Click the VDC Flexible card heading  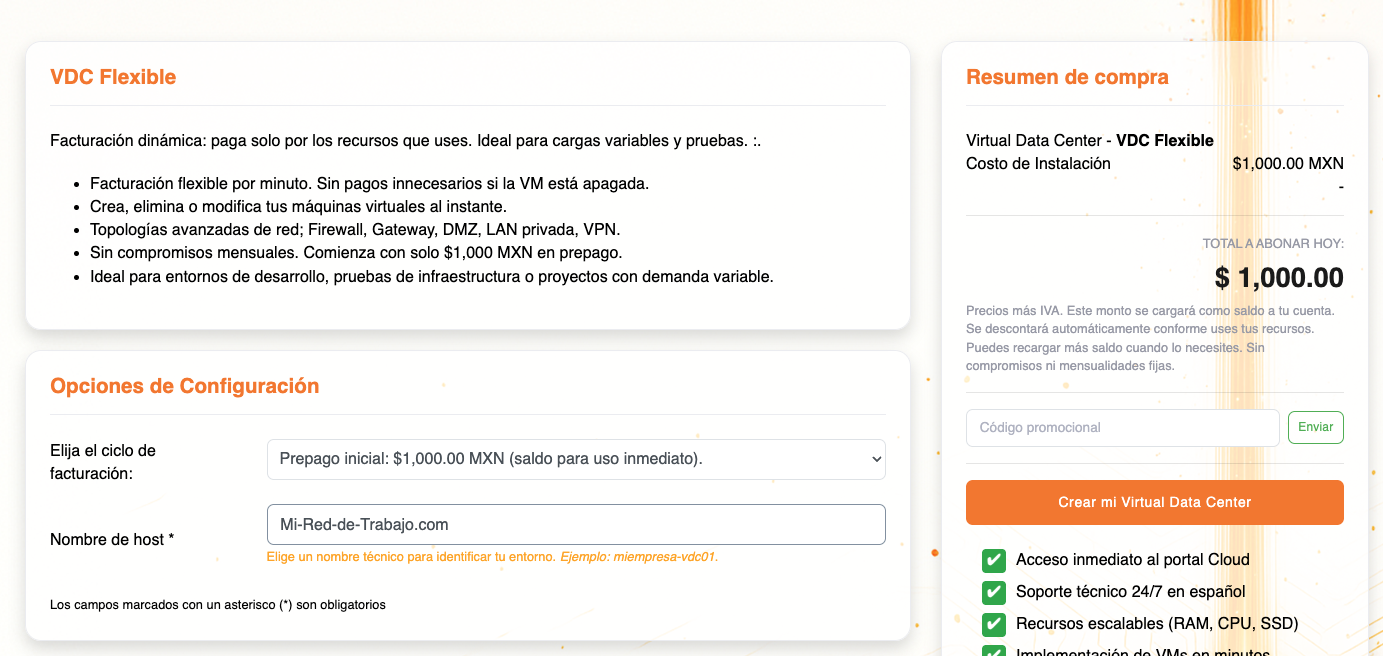113,77
